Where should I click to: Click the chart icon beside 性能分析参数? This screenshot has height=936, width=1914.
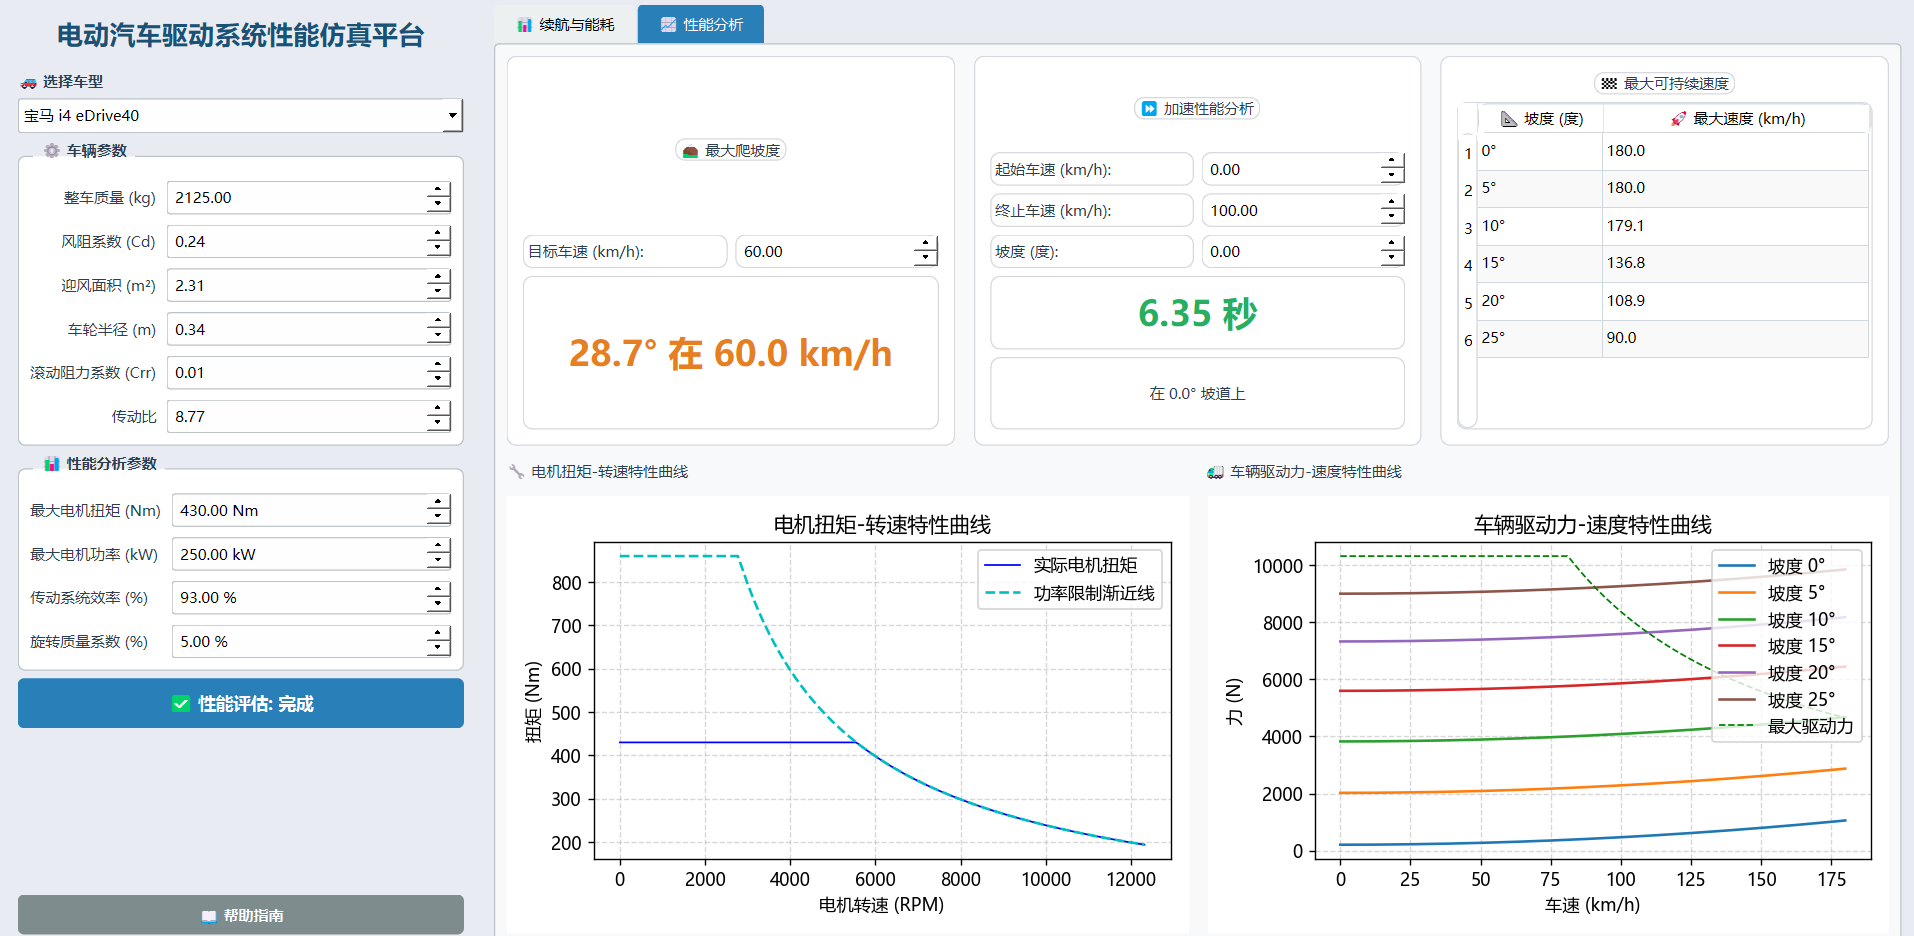(52, 464)
